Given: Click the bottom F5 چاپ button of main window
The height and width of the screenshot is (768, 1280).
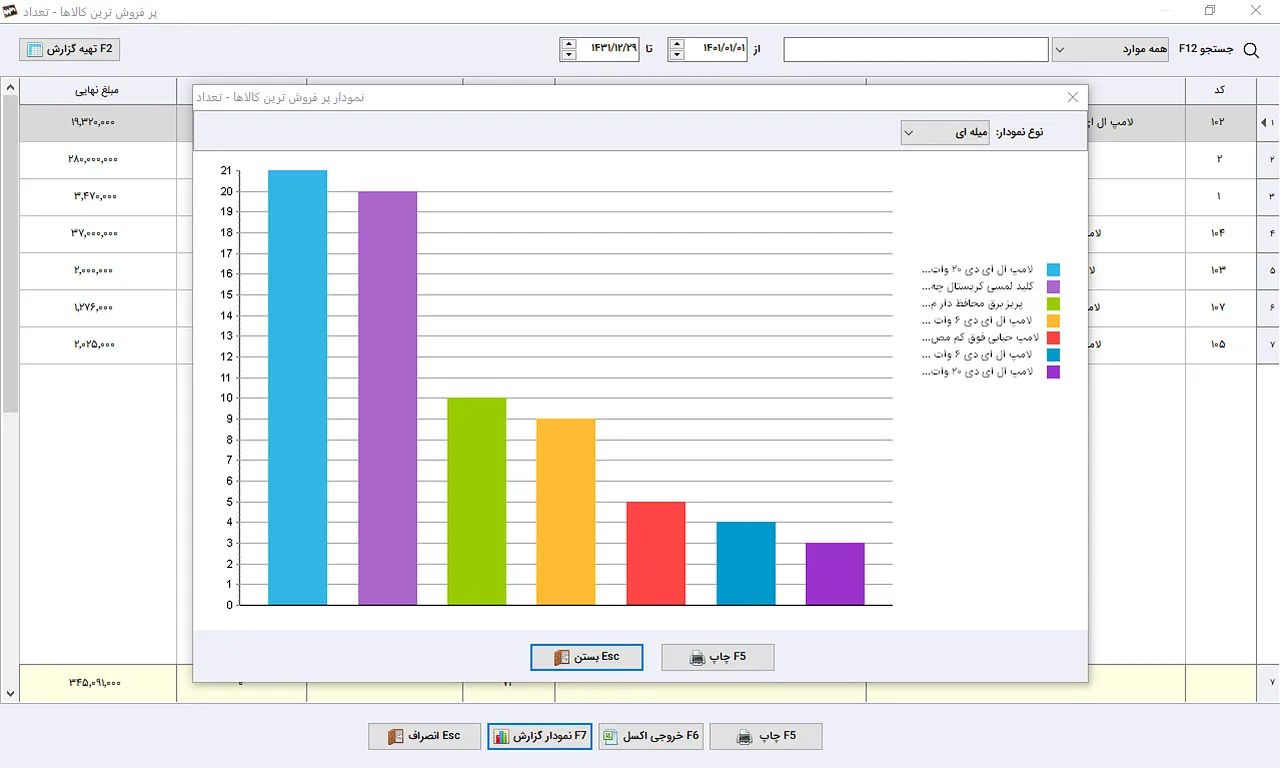Looking at the screenshot, I should [x=765, y=736].
